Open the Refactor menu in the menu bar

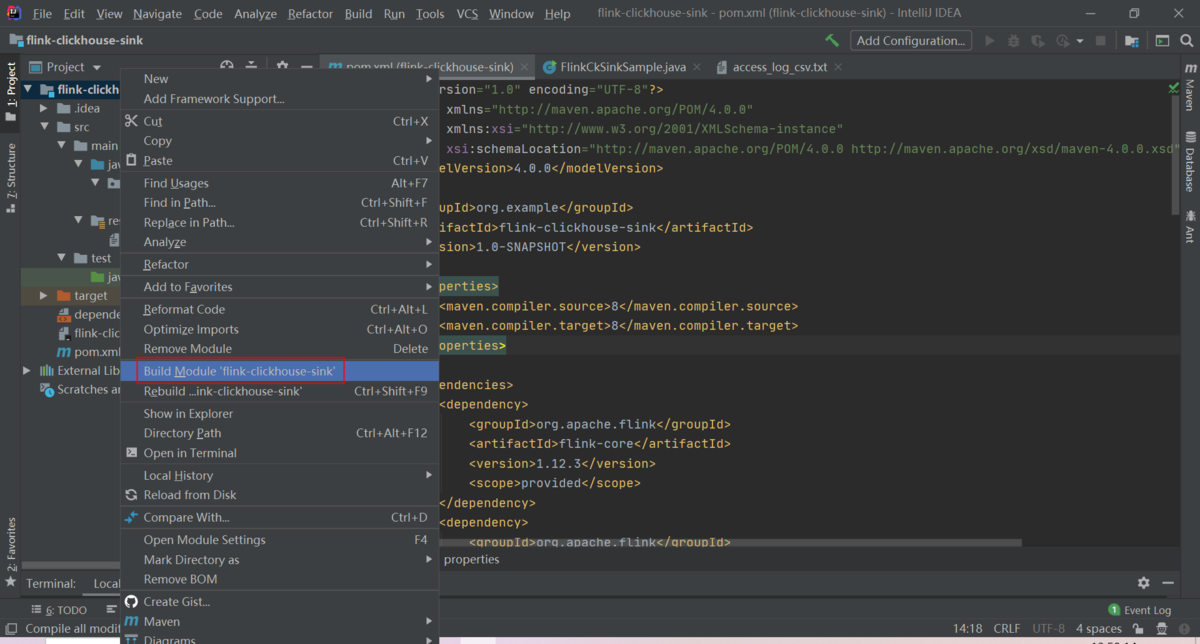coord(310,14)
